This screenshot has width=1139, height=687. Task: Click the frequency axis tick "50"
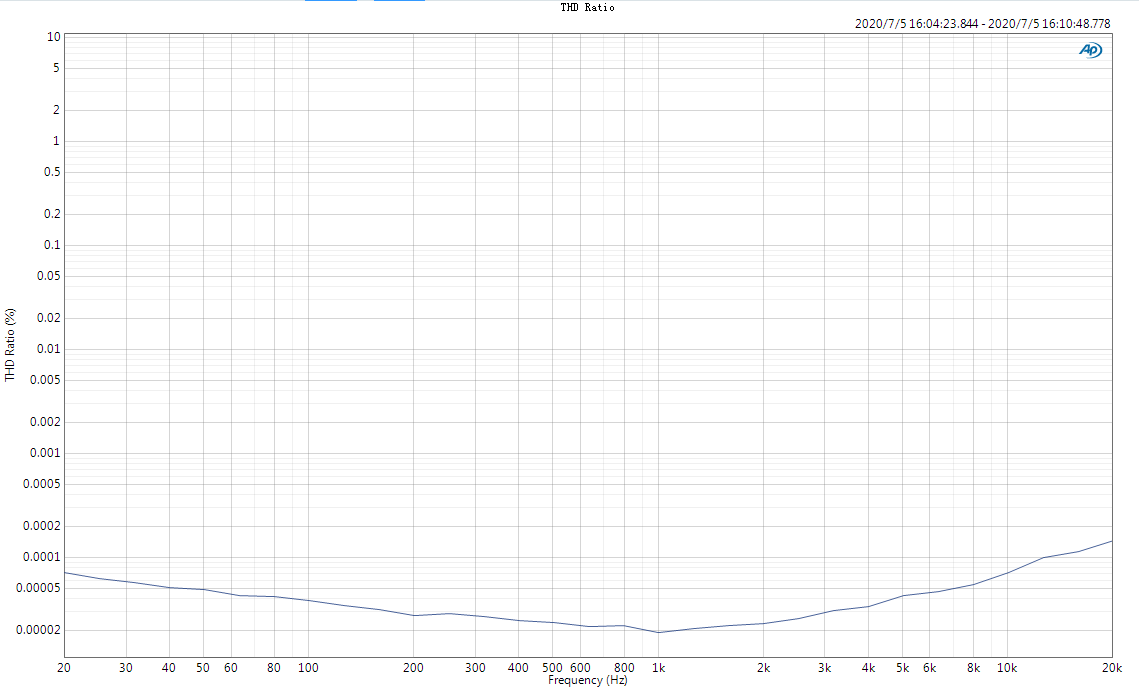point(203,667)
